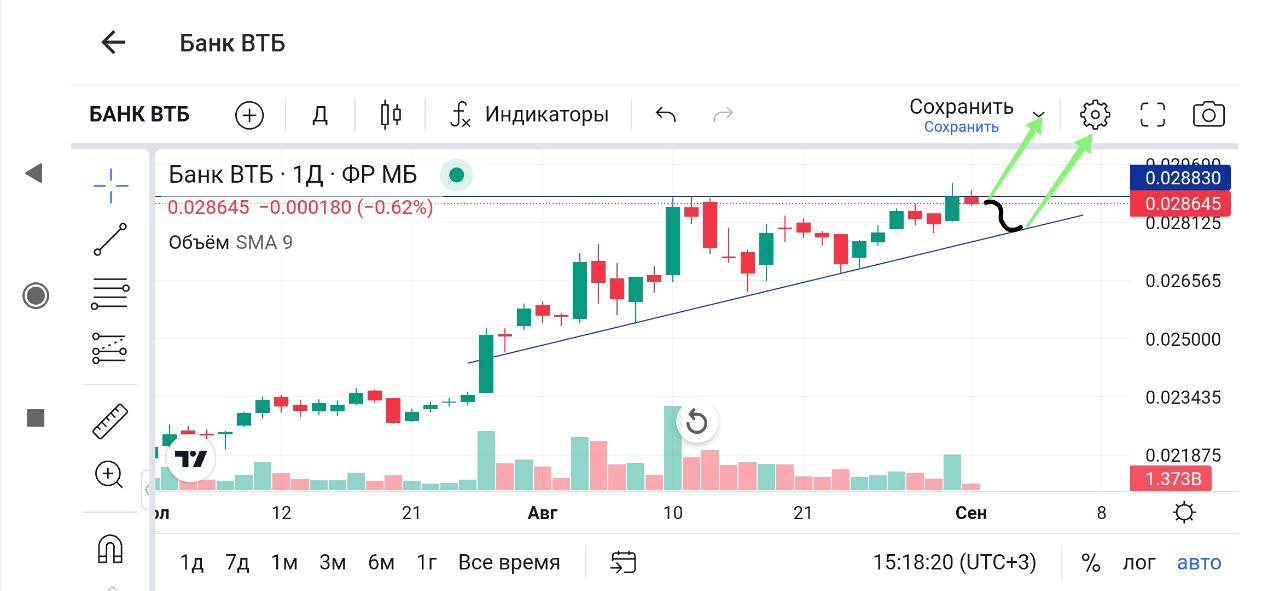1280x591 pixels.
Task: Switch to the Все время range
Action: click(509, 563)
